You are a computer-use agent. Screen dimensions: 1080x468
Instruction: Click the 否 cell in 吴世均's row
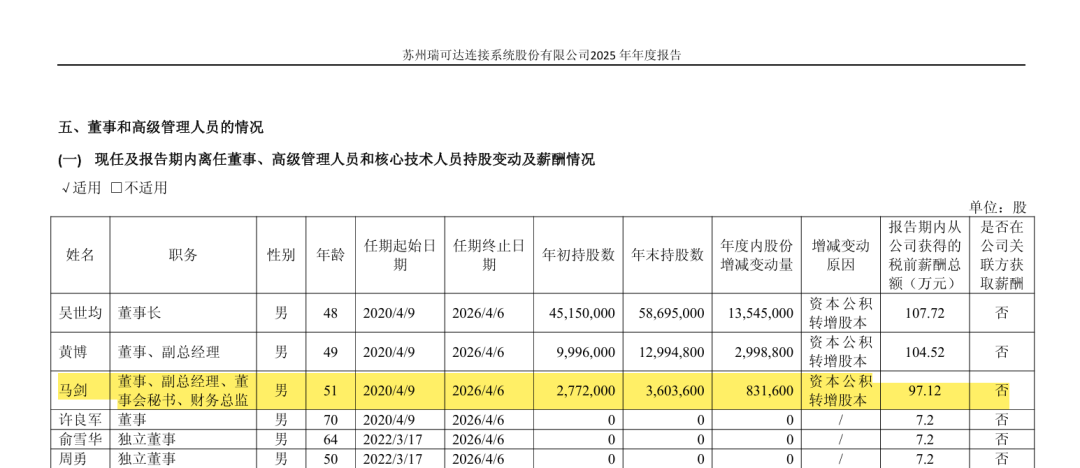pyautogui.click(x=1001, y=313)
